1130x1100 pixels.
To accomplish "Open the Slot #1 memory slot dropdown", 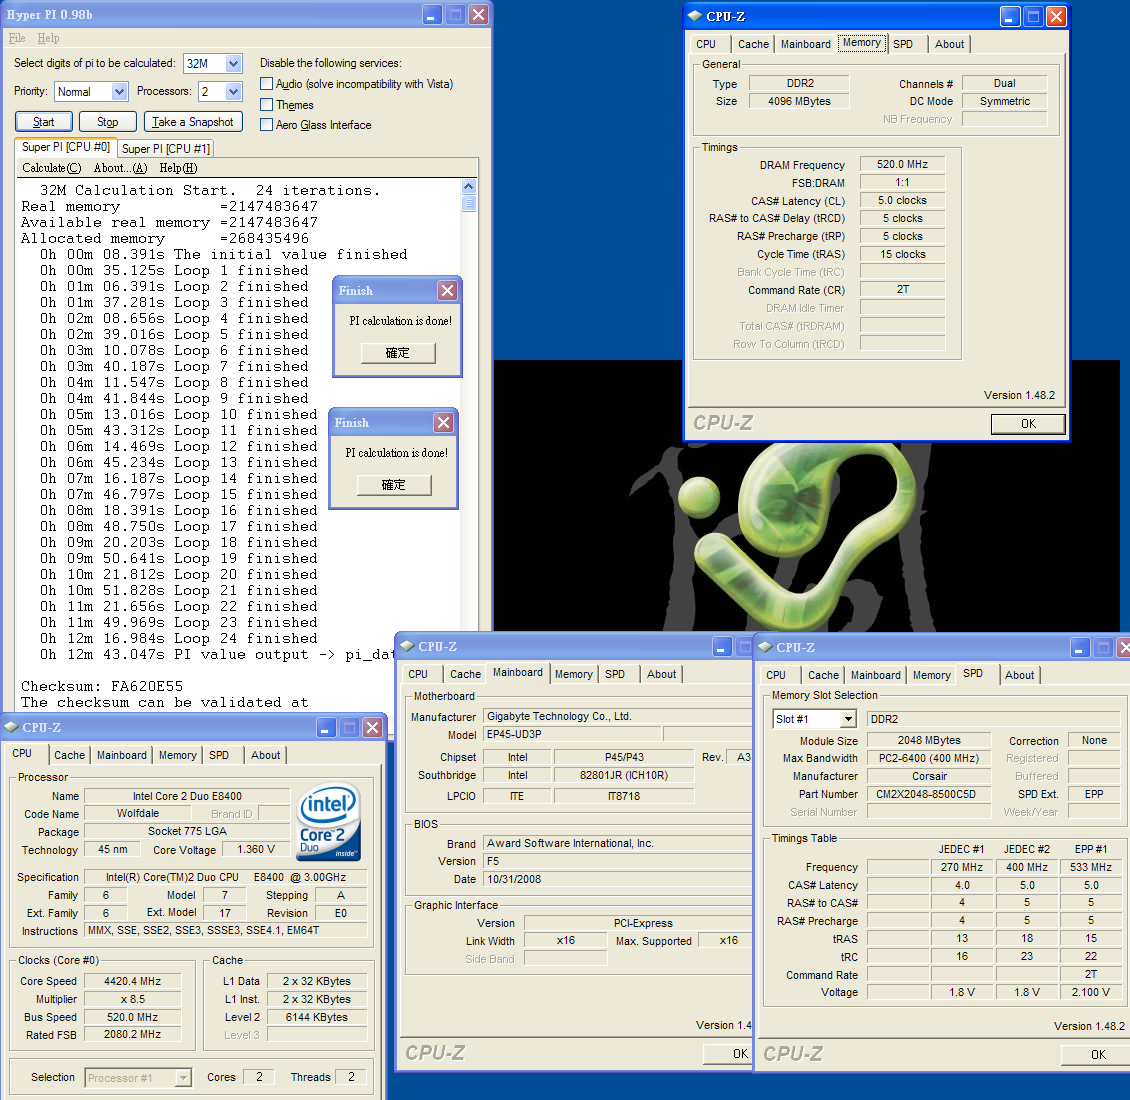I will point(848,719).
